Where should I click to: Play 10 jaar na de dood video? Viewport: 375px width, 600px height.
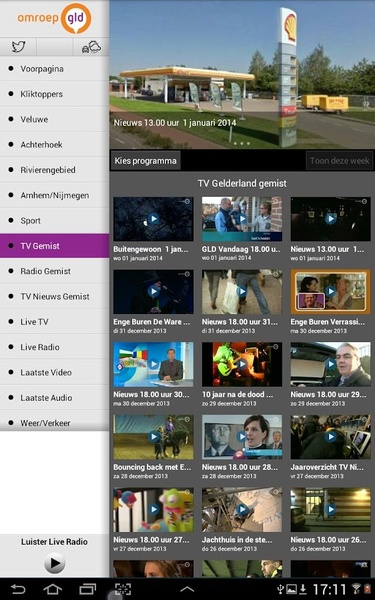(242, 364)
